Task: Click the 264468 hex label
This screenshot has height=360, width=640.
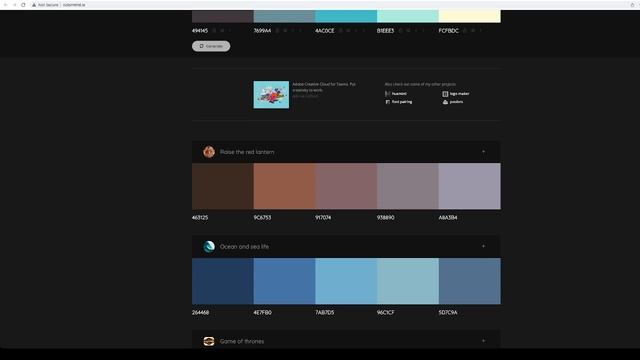Action: point(200,312)
